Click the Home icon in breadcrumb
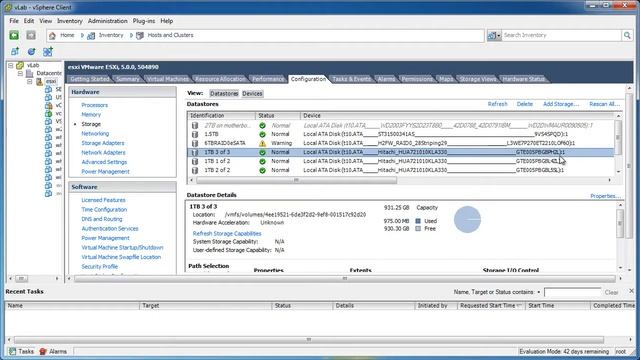The image size is (640, 360). pyautogui.click(x=52, y=36)
